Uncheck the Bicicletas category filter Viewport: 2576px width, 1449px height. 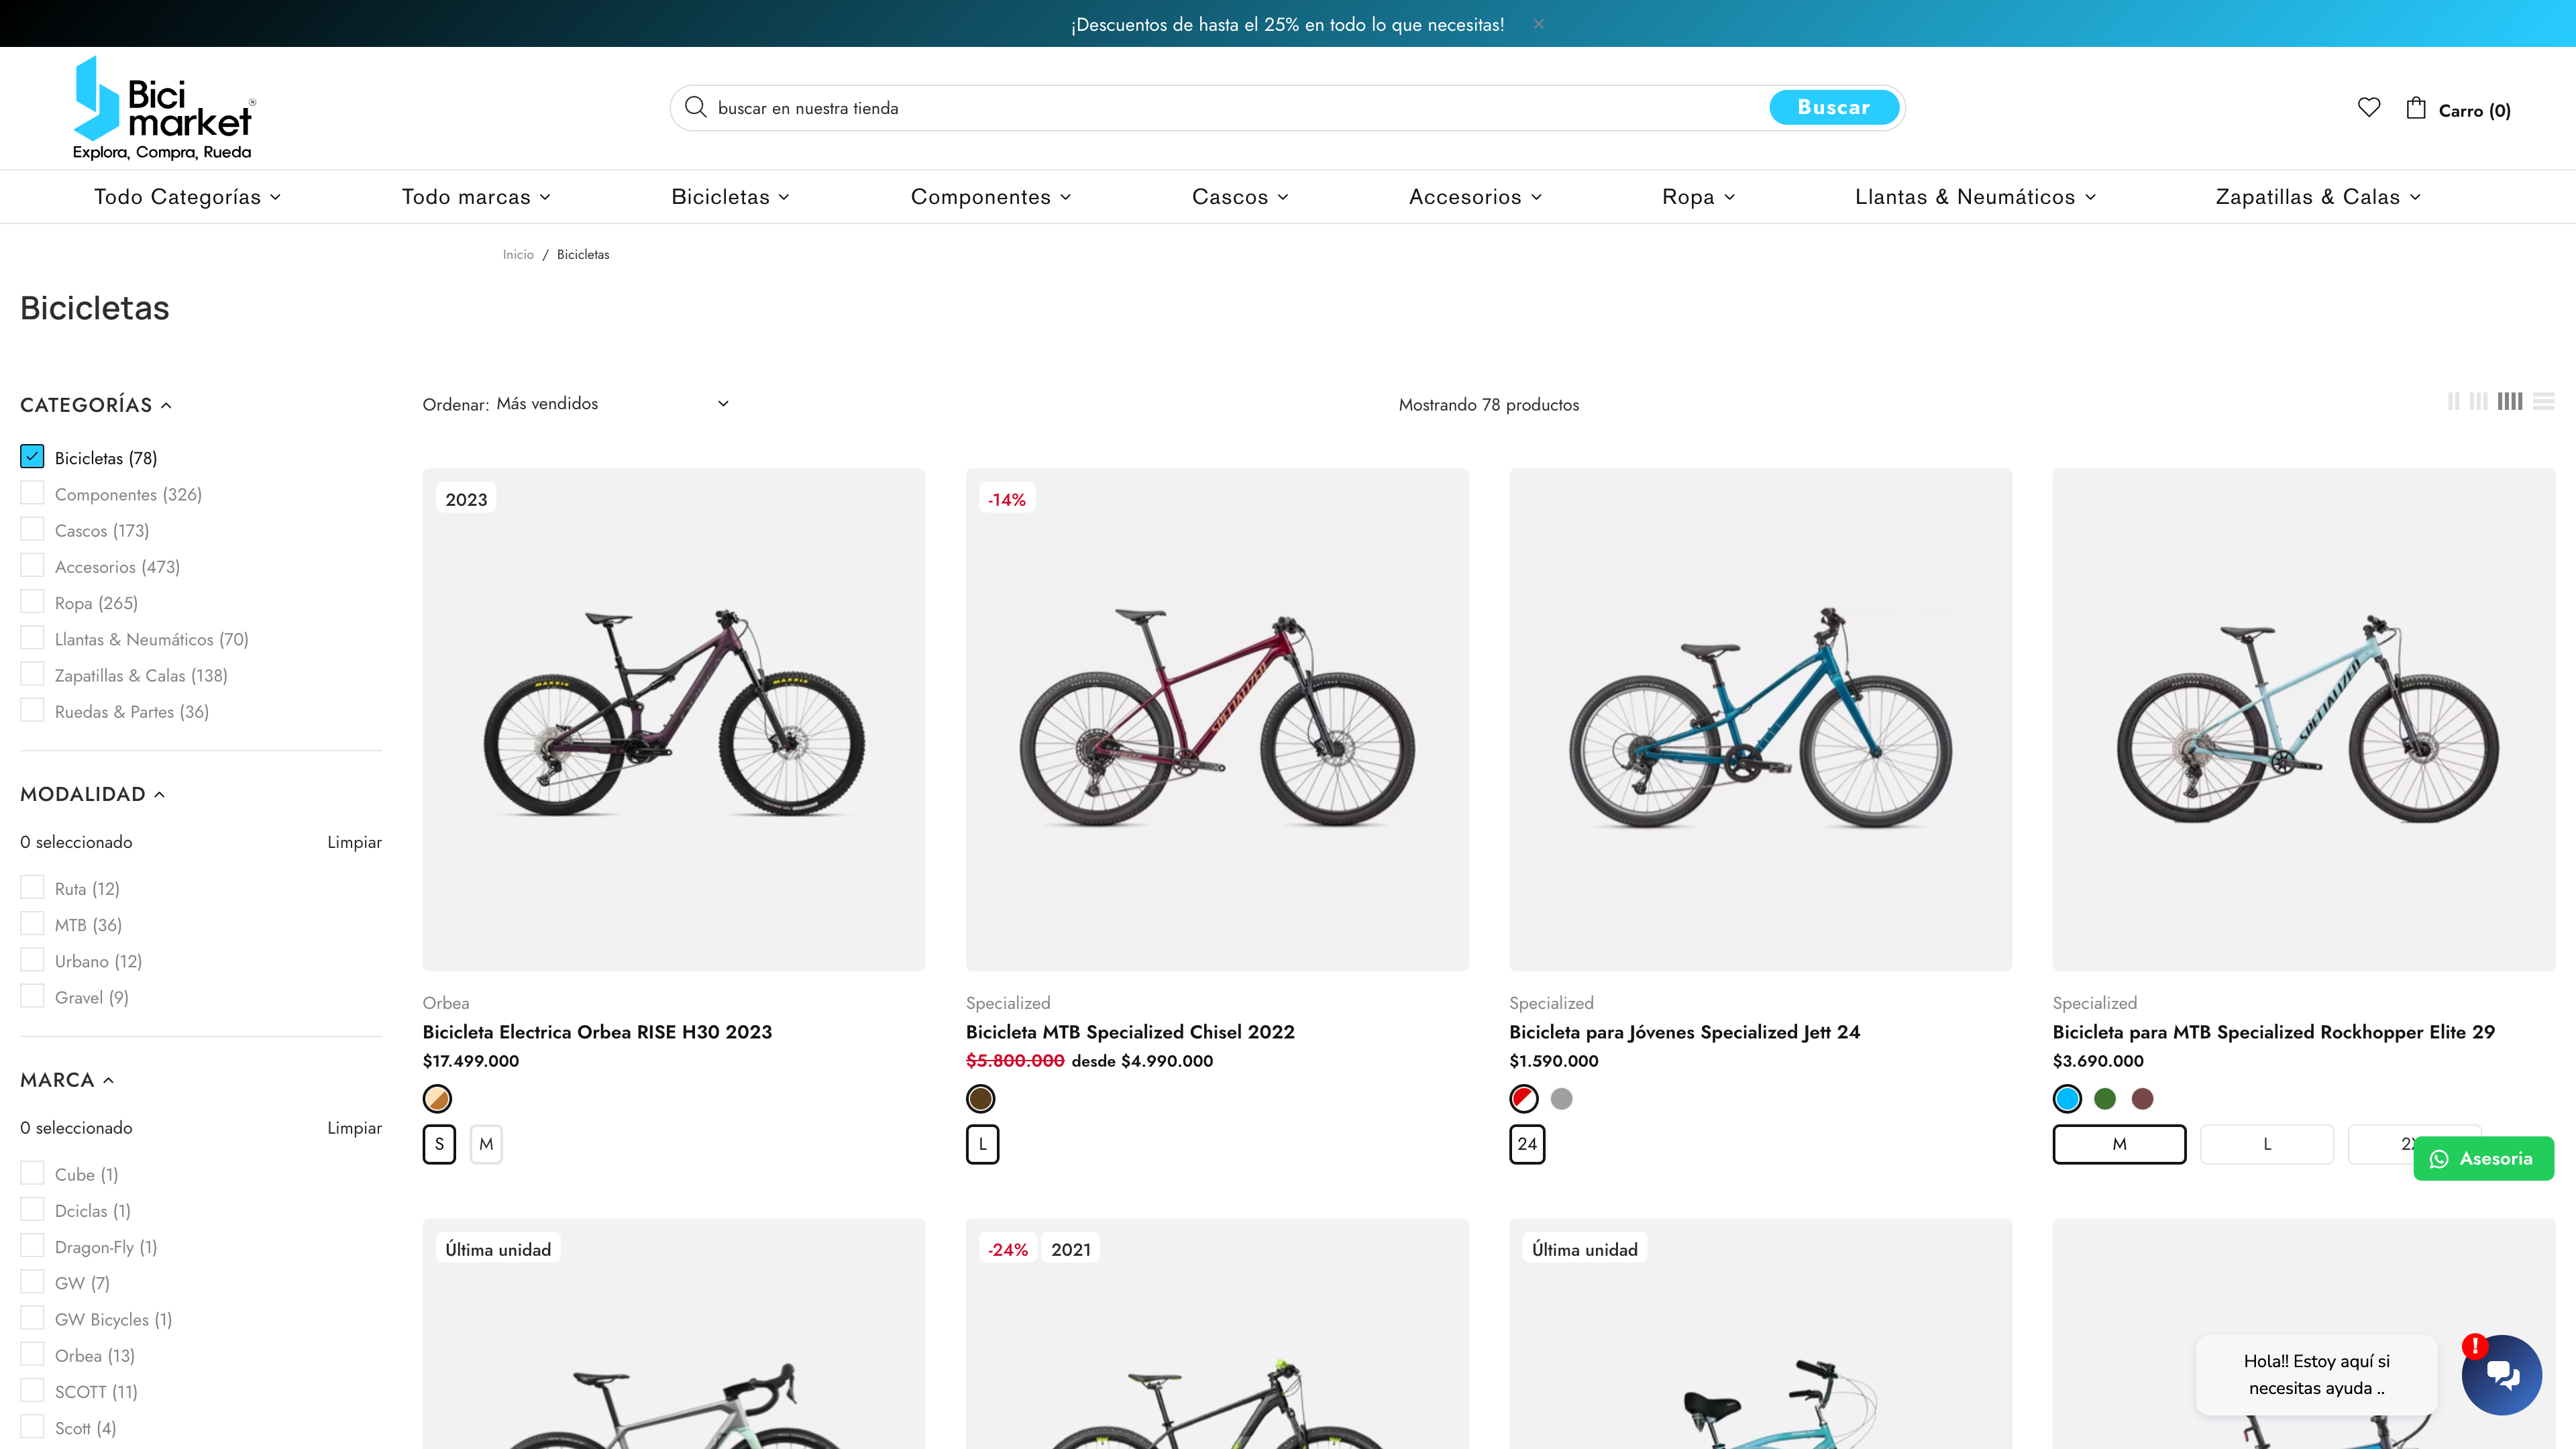pos(32,456)
